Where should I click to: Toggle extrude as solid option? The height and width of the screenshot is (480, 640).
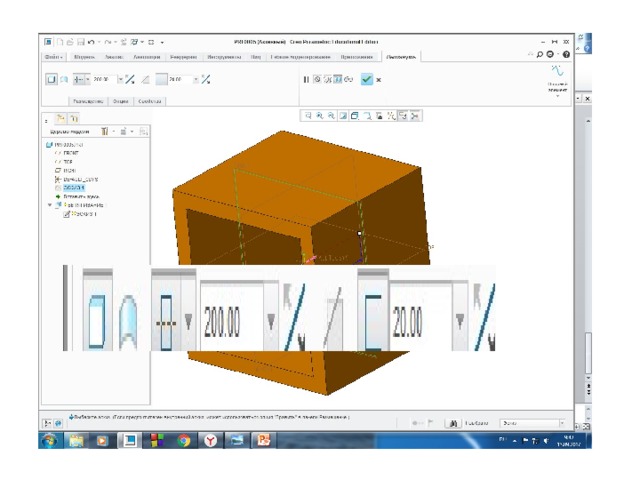click(x=51, y=79)
